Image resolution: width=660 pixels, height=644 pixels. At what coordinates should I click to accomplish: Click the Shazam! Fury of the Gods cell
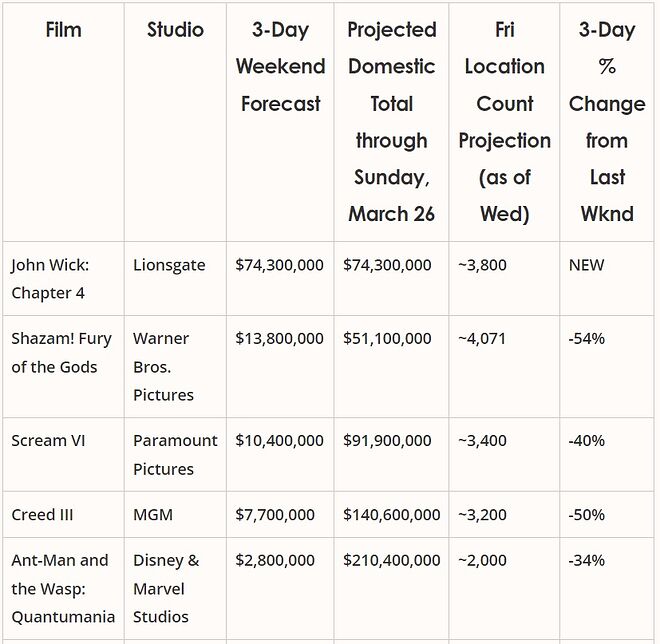pyautogui.click(x=55, y=353)
